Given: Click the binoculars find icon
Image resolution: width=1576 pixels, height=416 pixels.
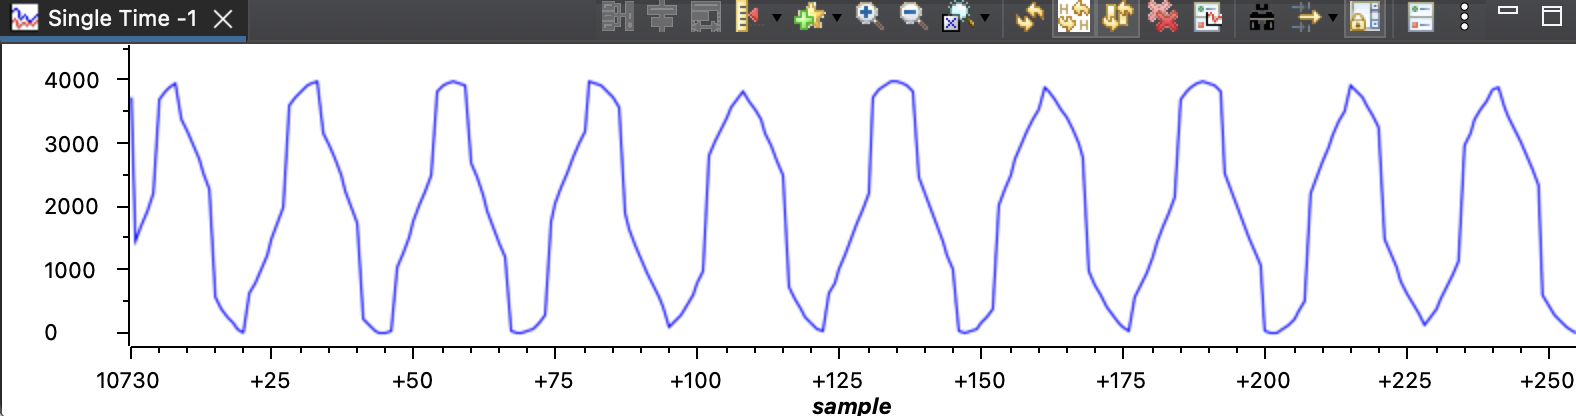Looking at the screenshot, I should pyautogui.click(x=1262, y=17).
